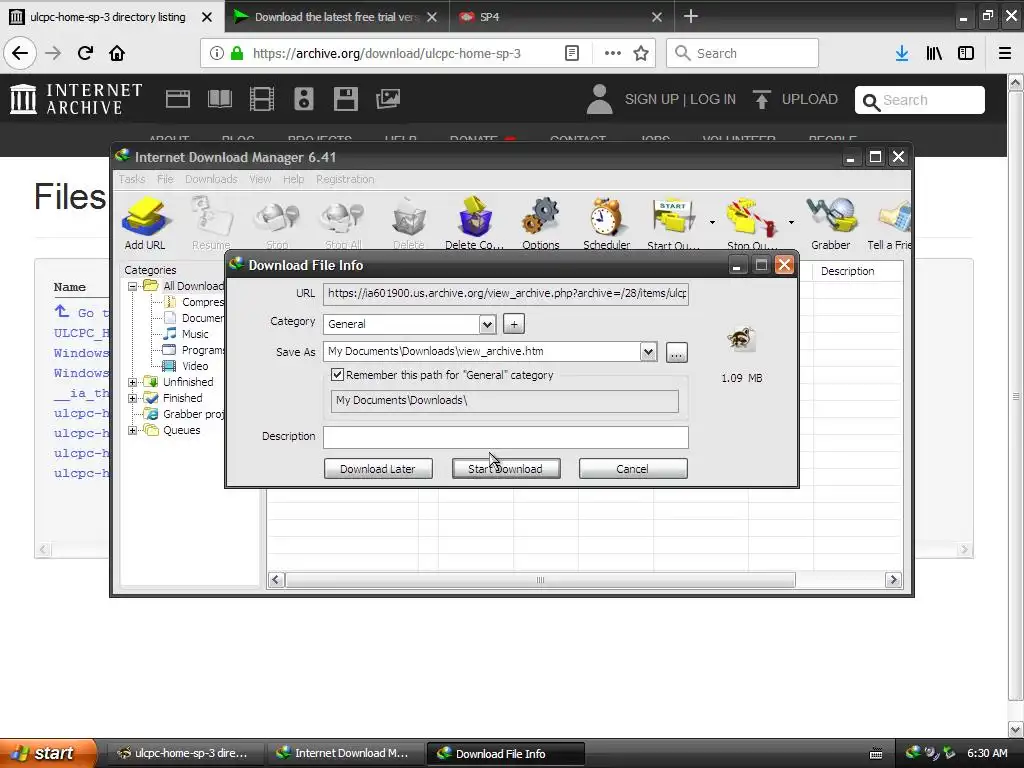Click the Start Download button
Image resolution: width=1024 pixels, height=768 pixels.
505,469
